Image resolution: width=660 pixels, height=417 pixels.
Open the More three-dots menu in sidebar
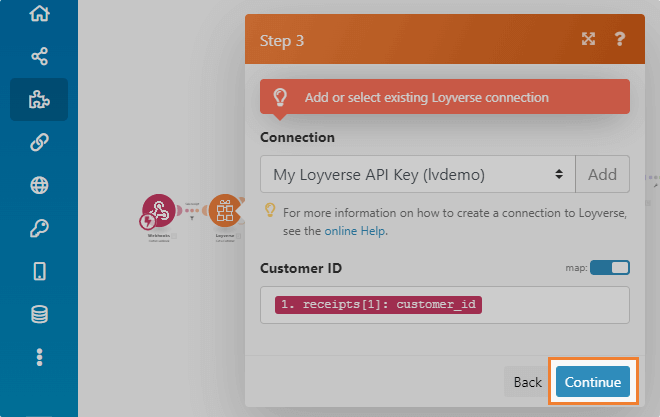click(39, 357)
